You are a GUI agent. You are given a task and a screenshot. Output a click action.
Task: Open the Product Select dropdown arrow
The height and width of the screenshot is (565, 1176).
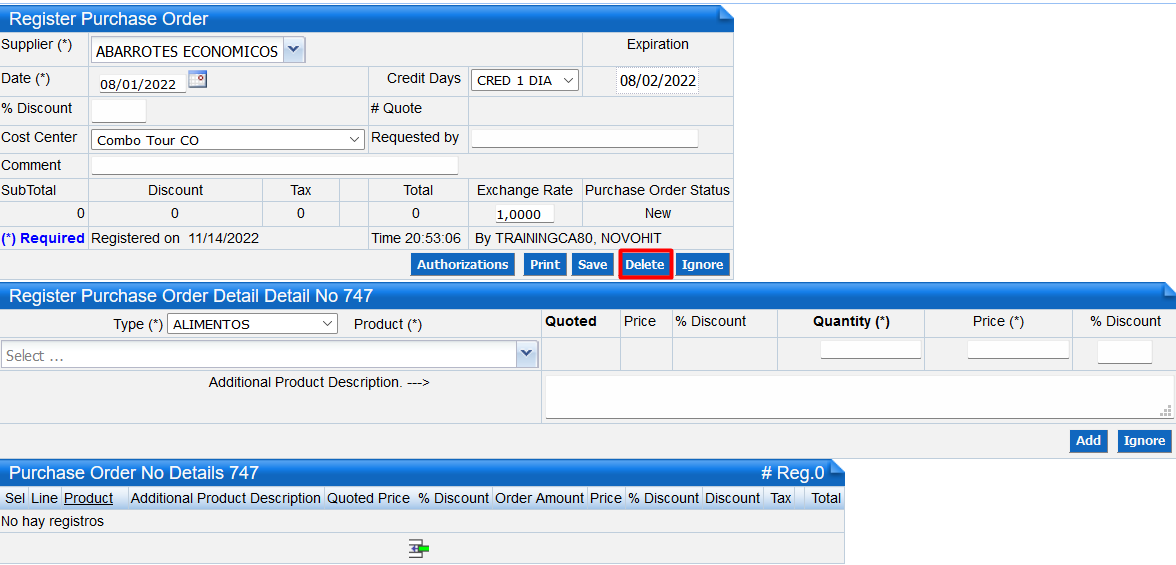pyautogui.click(x=527, y=355)
